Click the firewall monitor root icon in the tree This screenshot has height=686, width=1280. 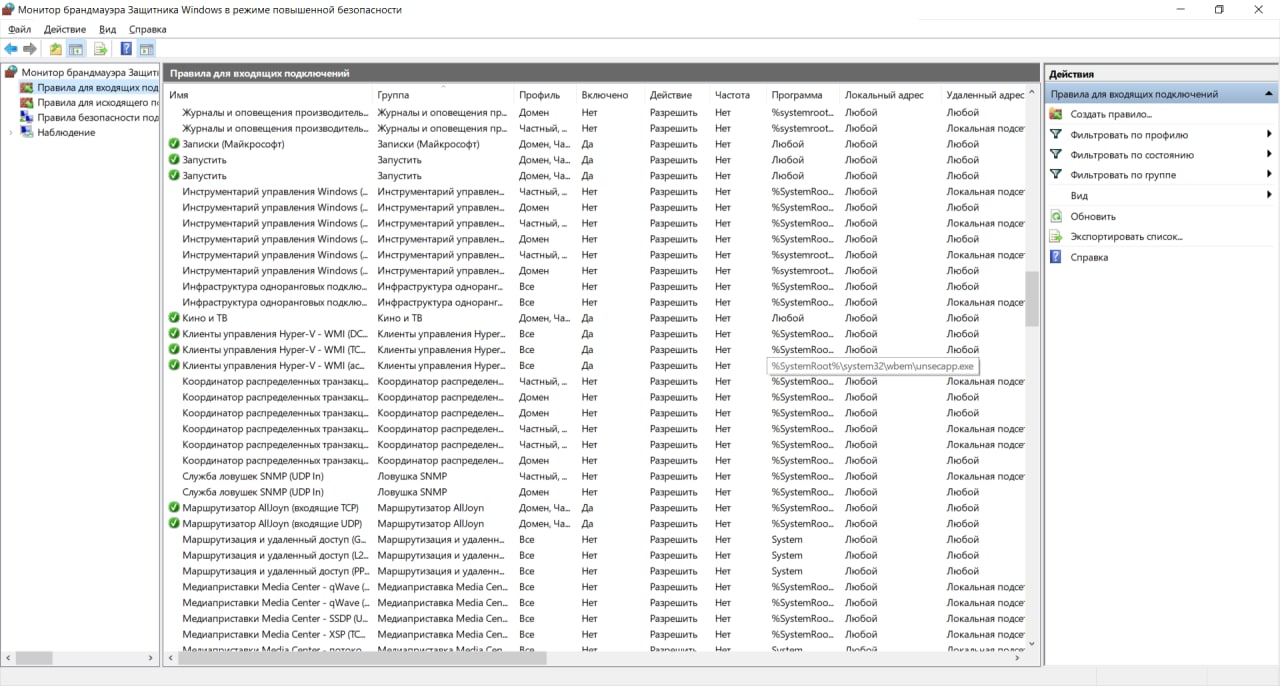tap(12, 72)
